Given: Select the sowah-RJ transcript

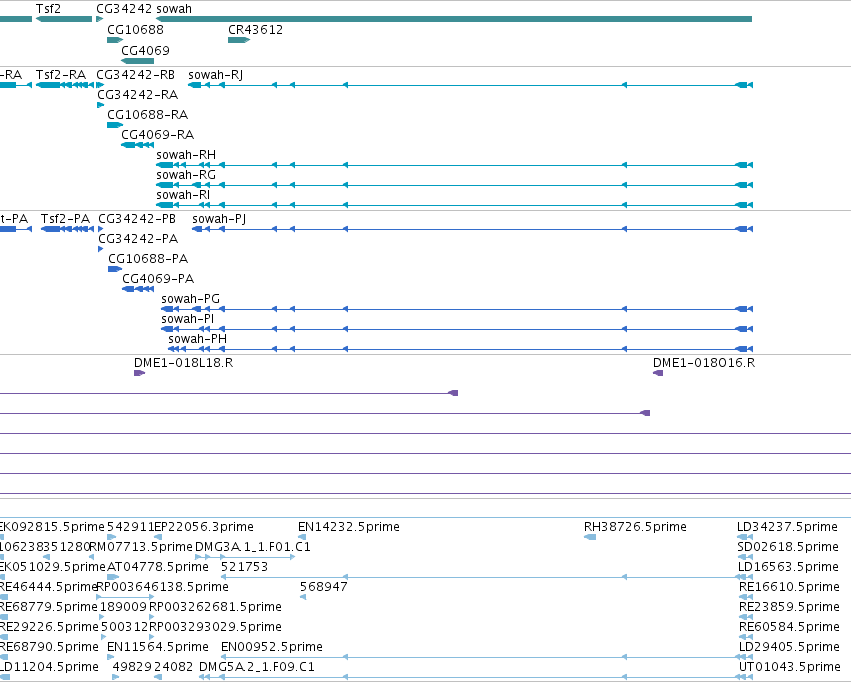Looking at the screenshot, I should [x=470, y=85].
